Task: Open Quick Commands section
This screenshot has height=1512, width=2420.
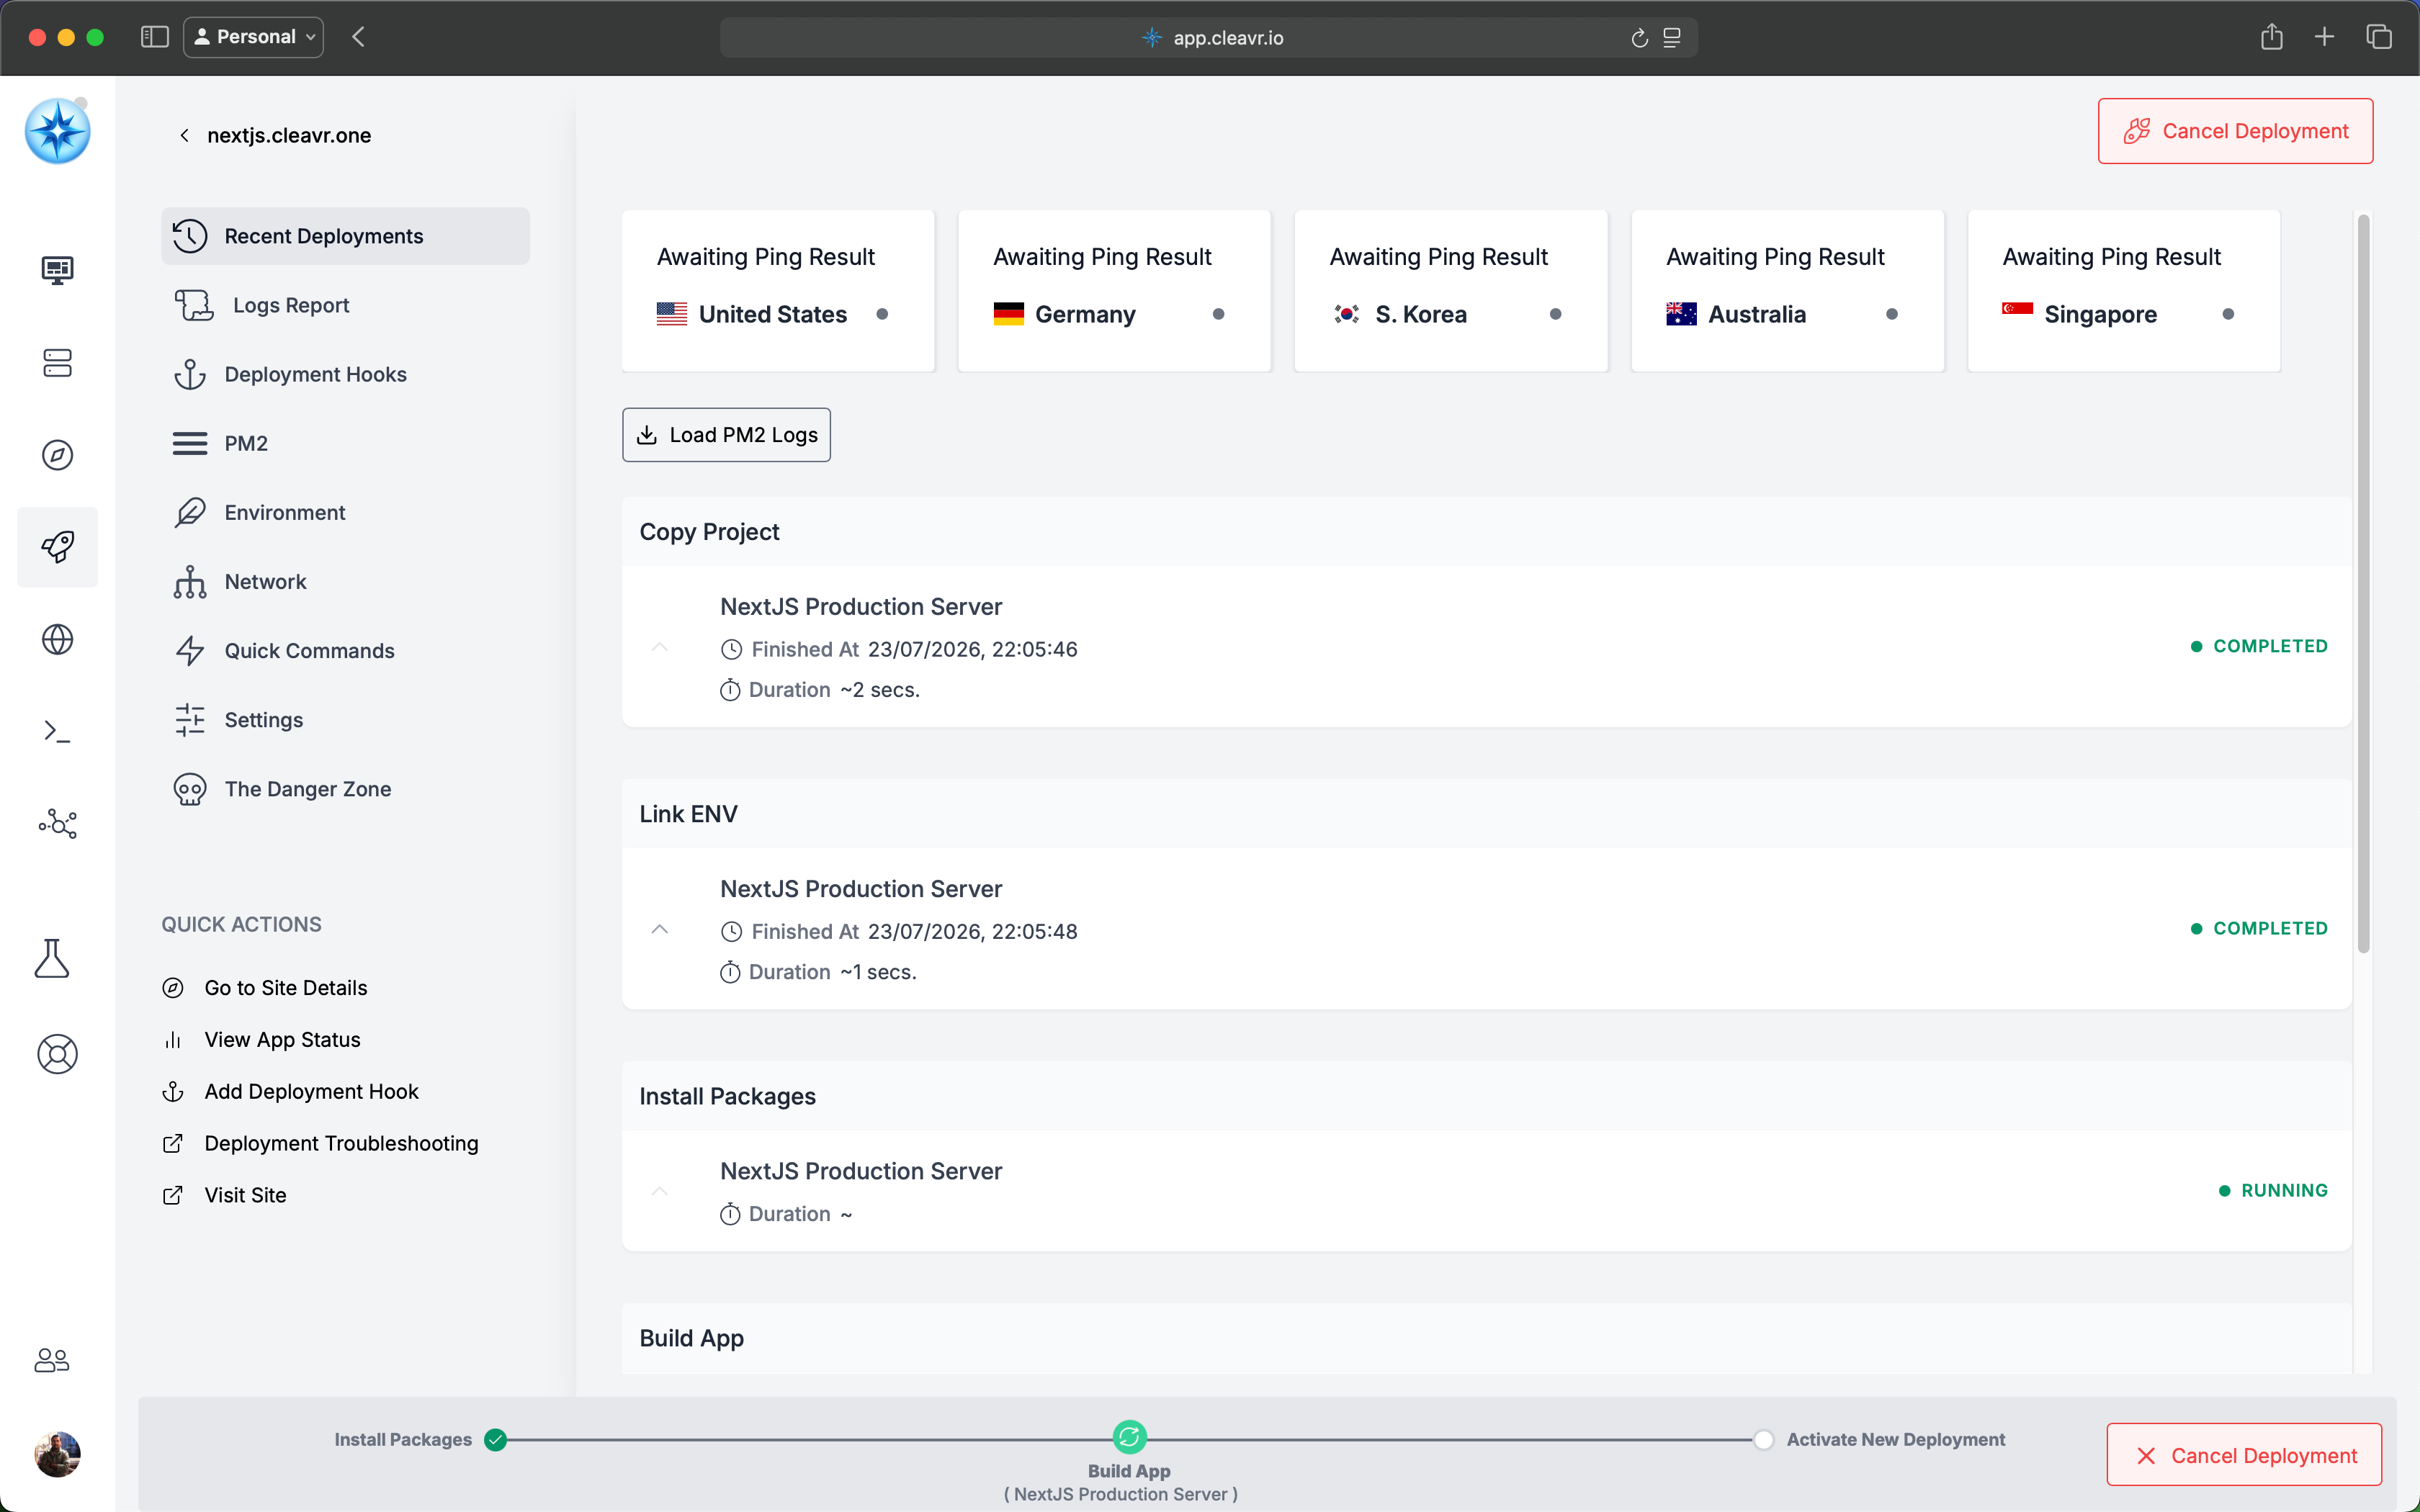Action: [x=345, y=650]
